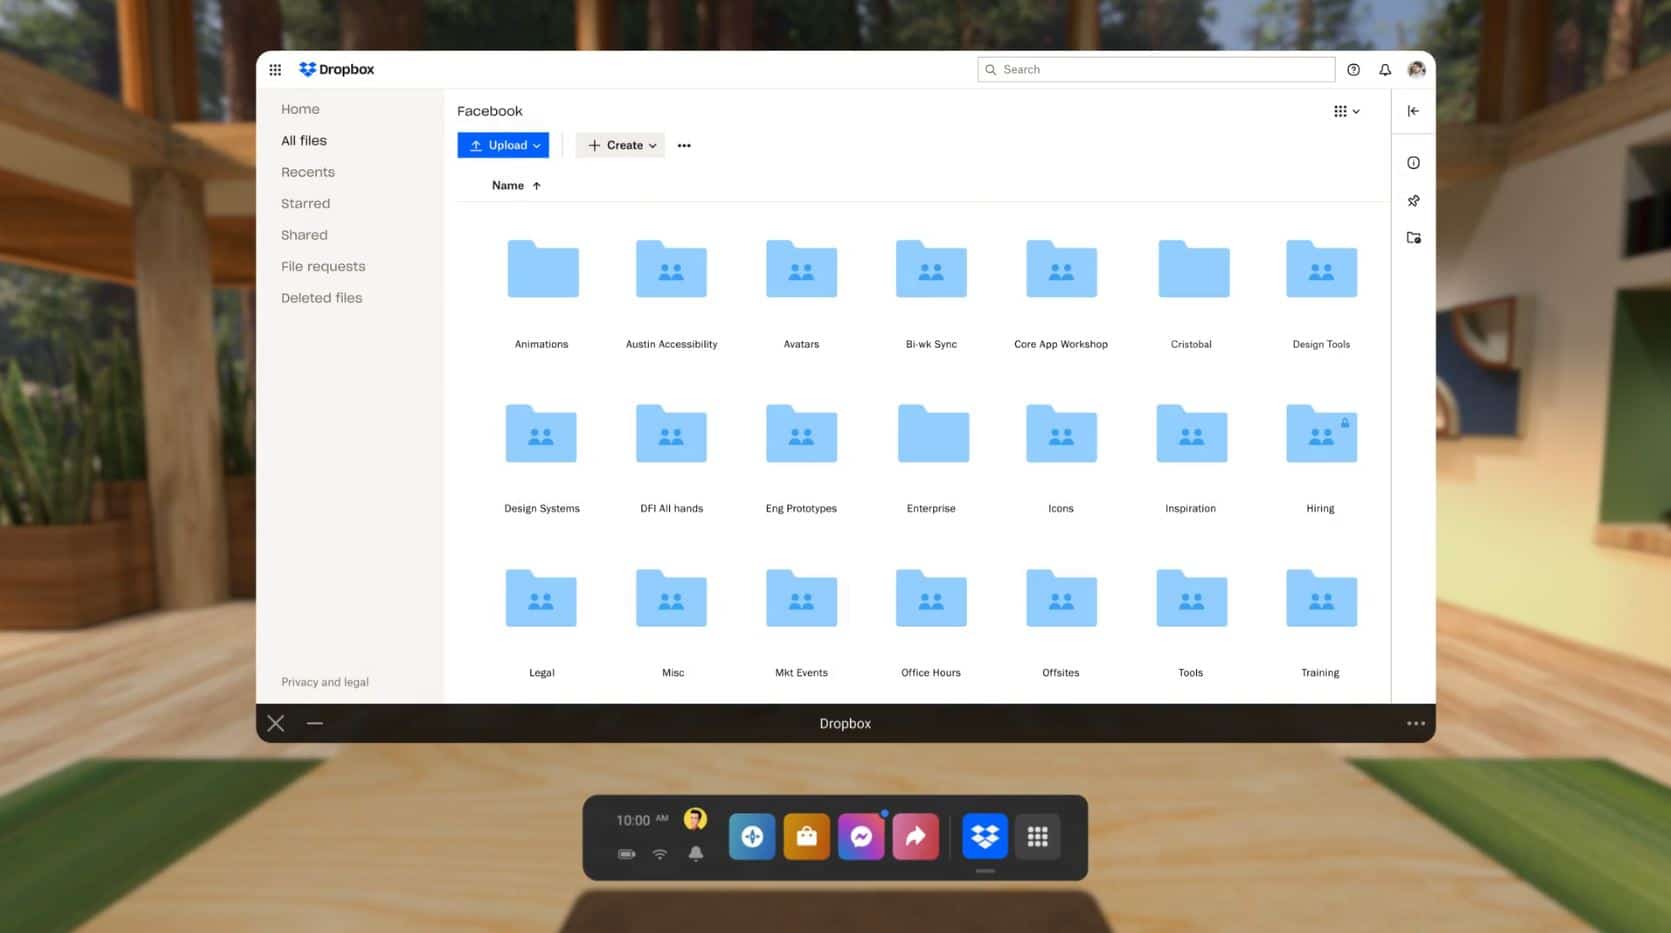Open file info panel icon
This screenshot has height=933, width=1671.
click(x=1413, y=162)
